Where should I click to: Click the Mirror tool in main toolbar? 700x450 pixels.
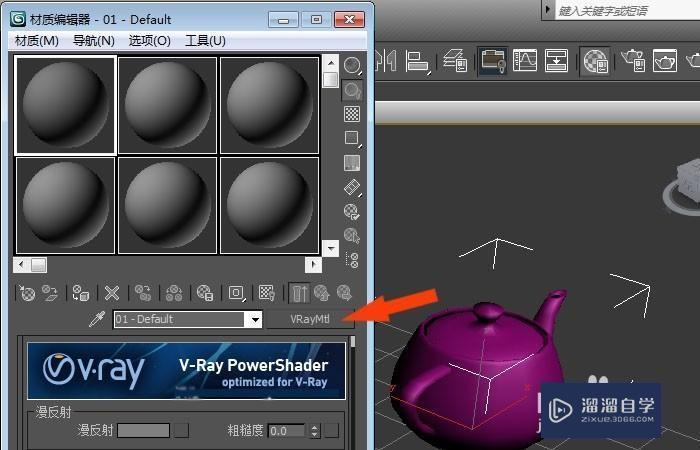pyautogui.click(x=387, y=61)
